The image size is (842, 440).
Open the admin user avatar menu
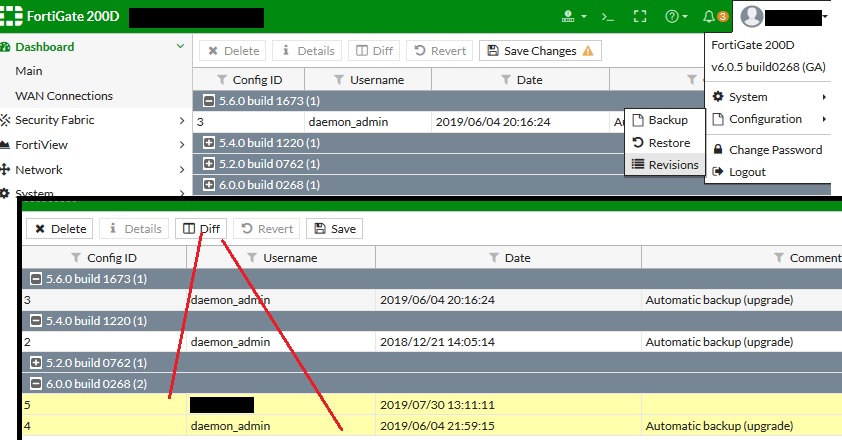(752, 17)
